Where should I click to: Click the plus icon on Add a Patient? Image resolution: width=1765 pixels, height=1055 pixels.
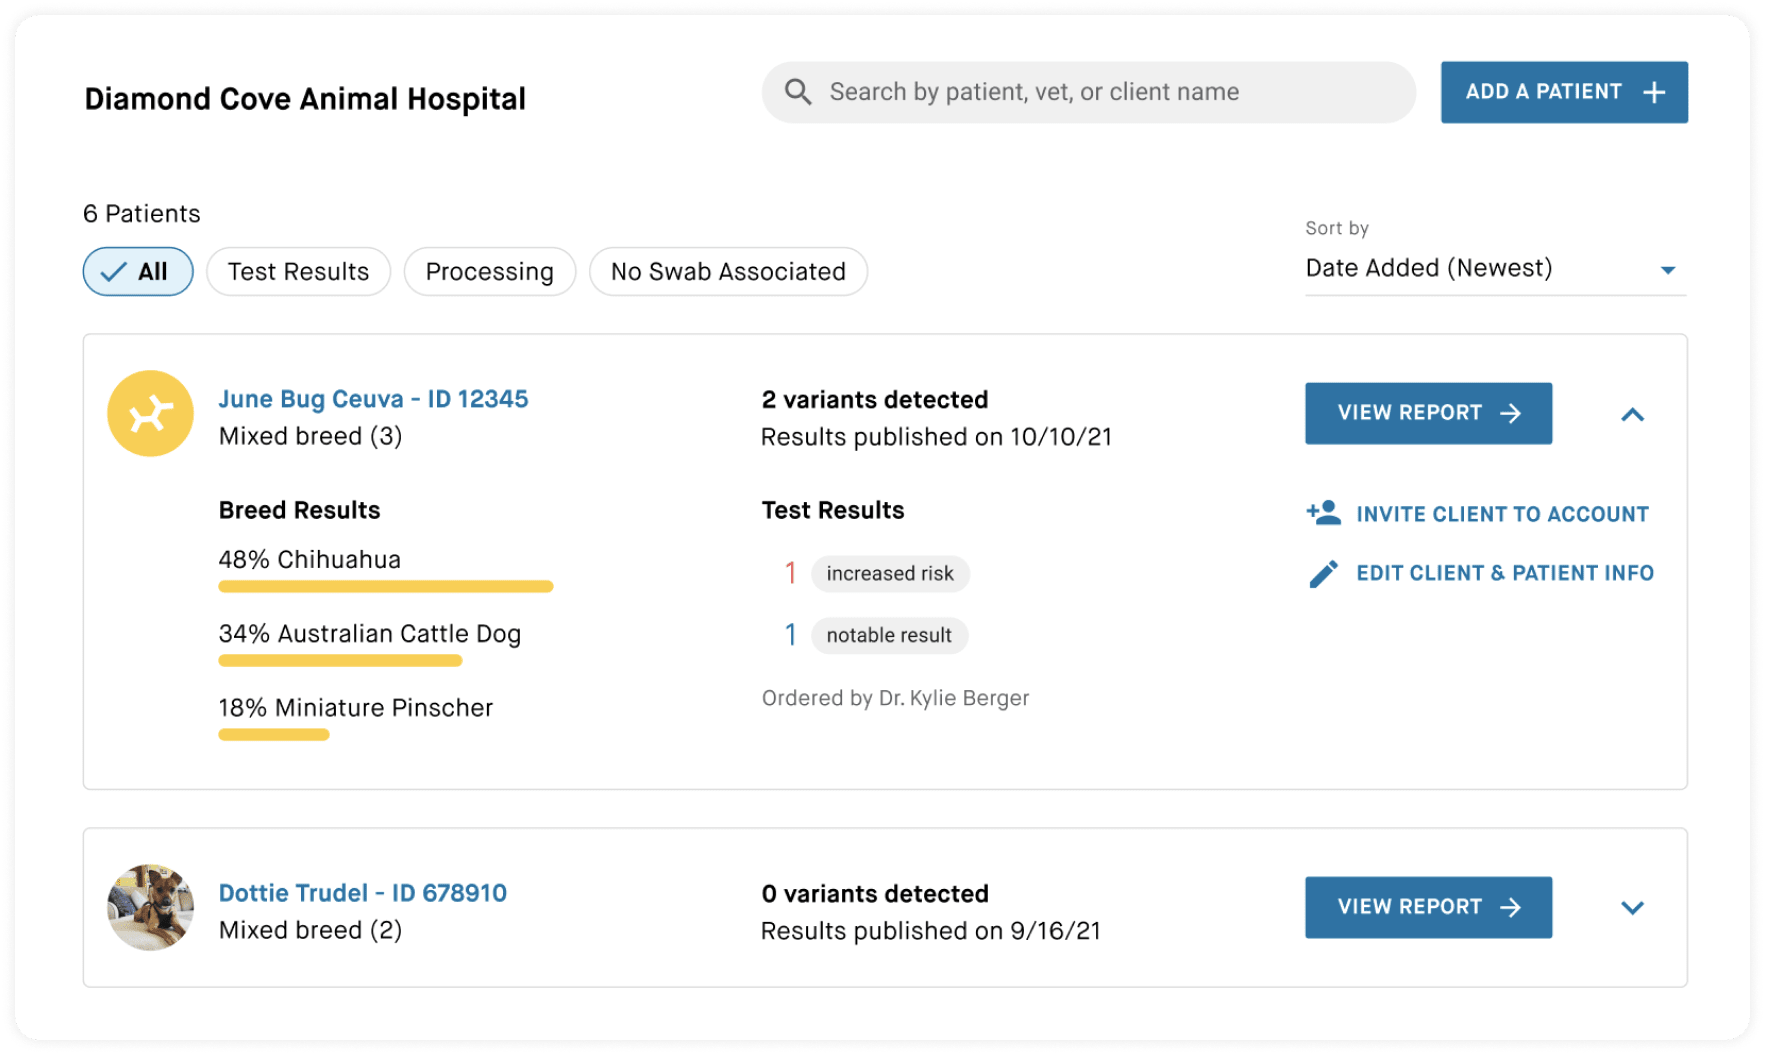(x=1654, y=92)
